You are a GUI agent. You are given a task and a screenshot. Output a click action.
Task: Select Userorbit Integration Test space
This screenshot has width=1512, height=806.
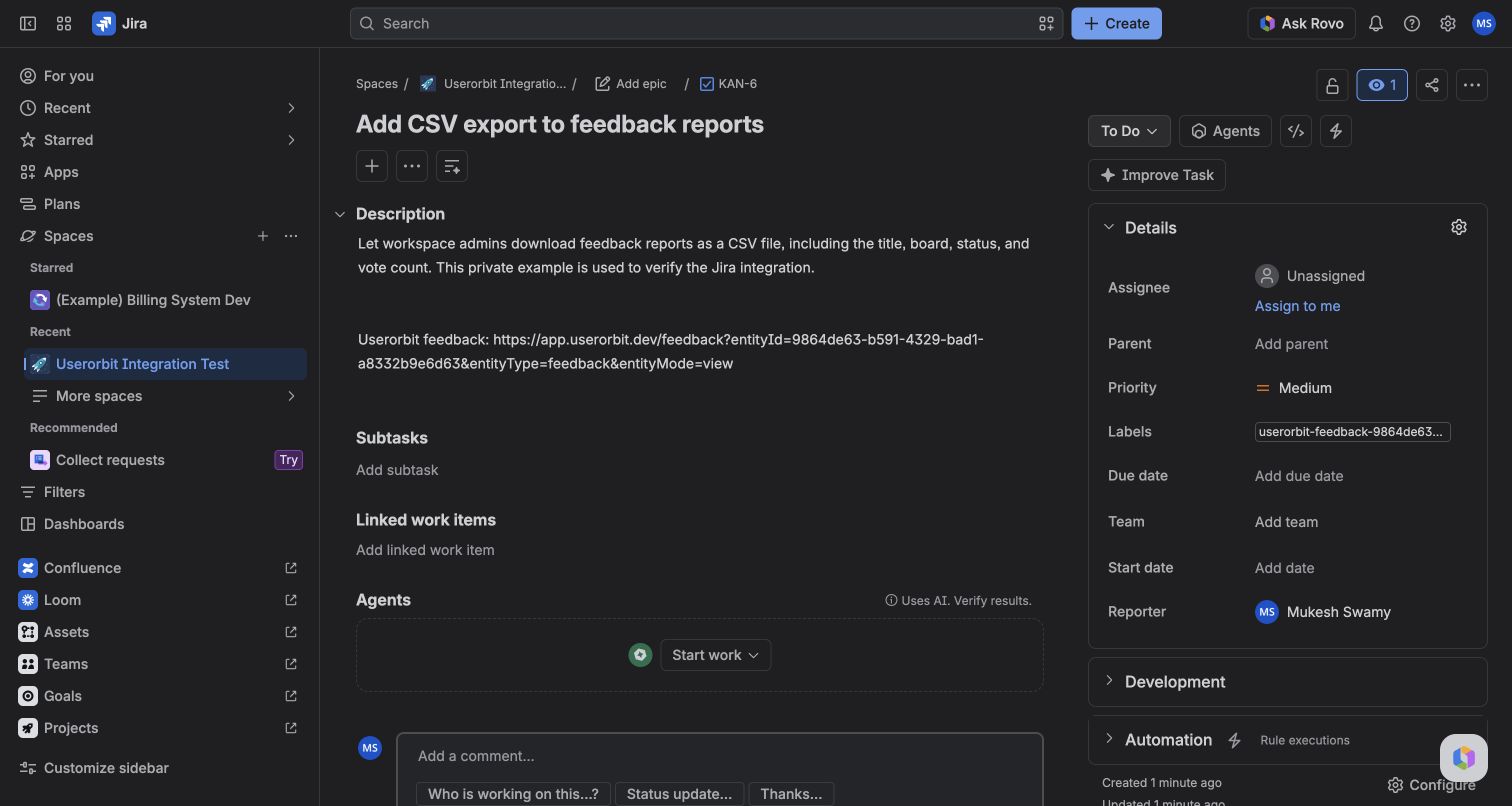coord(166,364)
